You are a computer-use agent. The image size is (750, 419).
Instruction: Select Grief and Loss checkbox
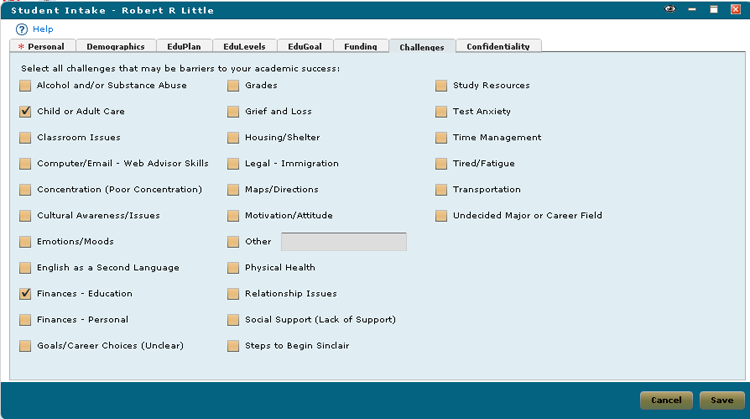click(233, 111)
